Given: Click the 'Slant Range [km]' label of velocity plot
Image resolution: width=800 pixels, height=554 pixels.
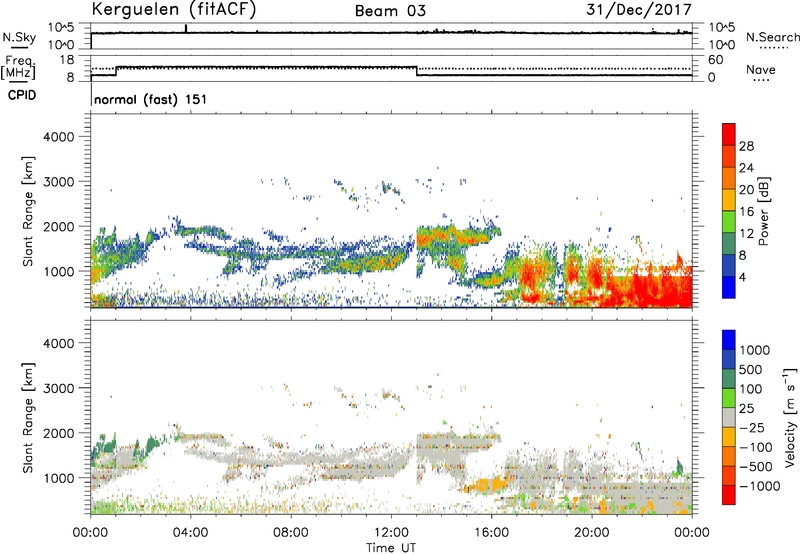Looking at the screenshot, I should tap(28, 418).
